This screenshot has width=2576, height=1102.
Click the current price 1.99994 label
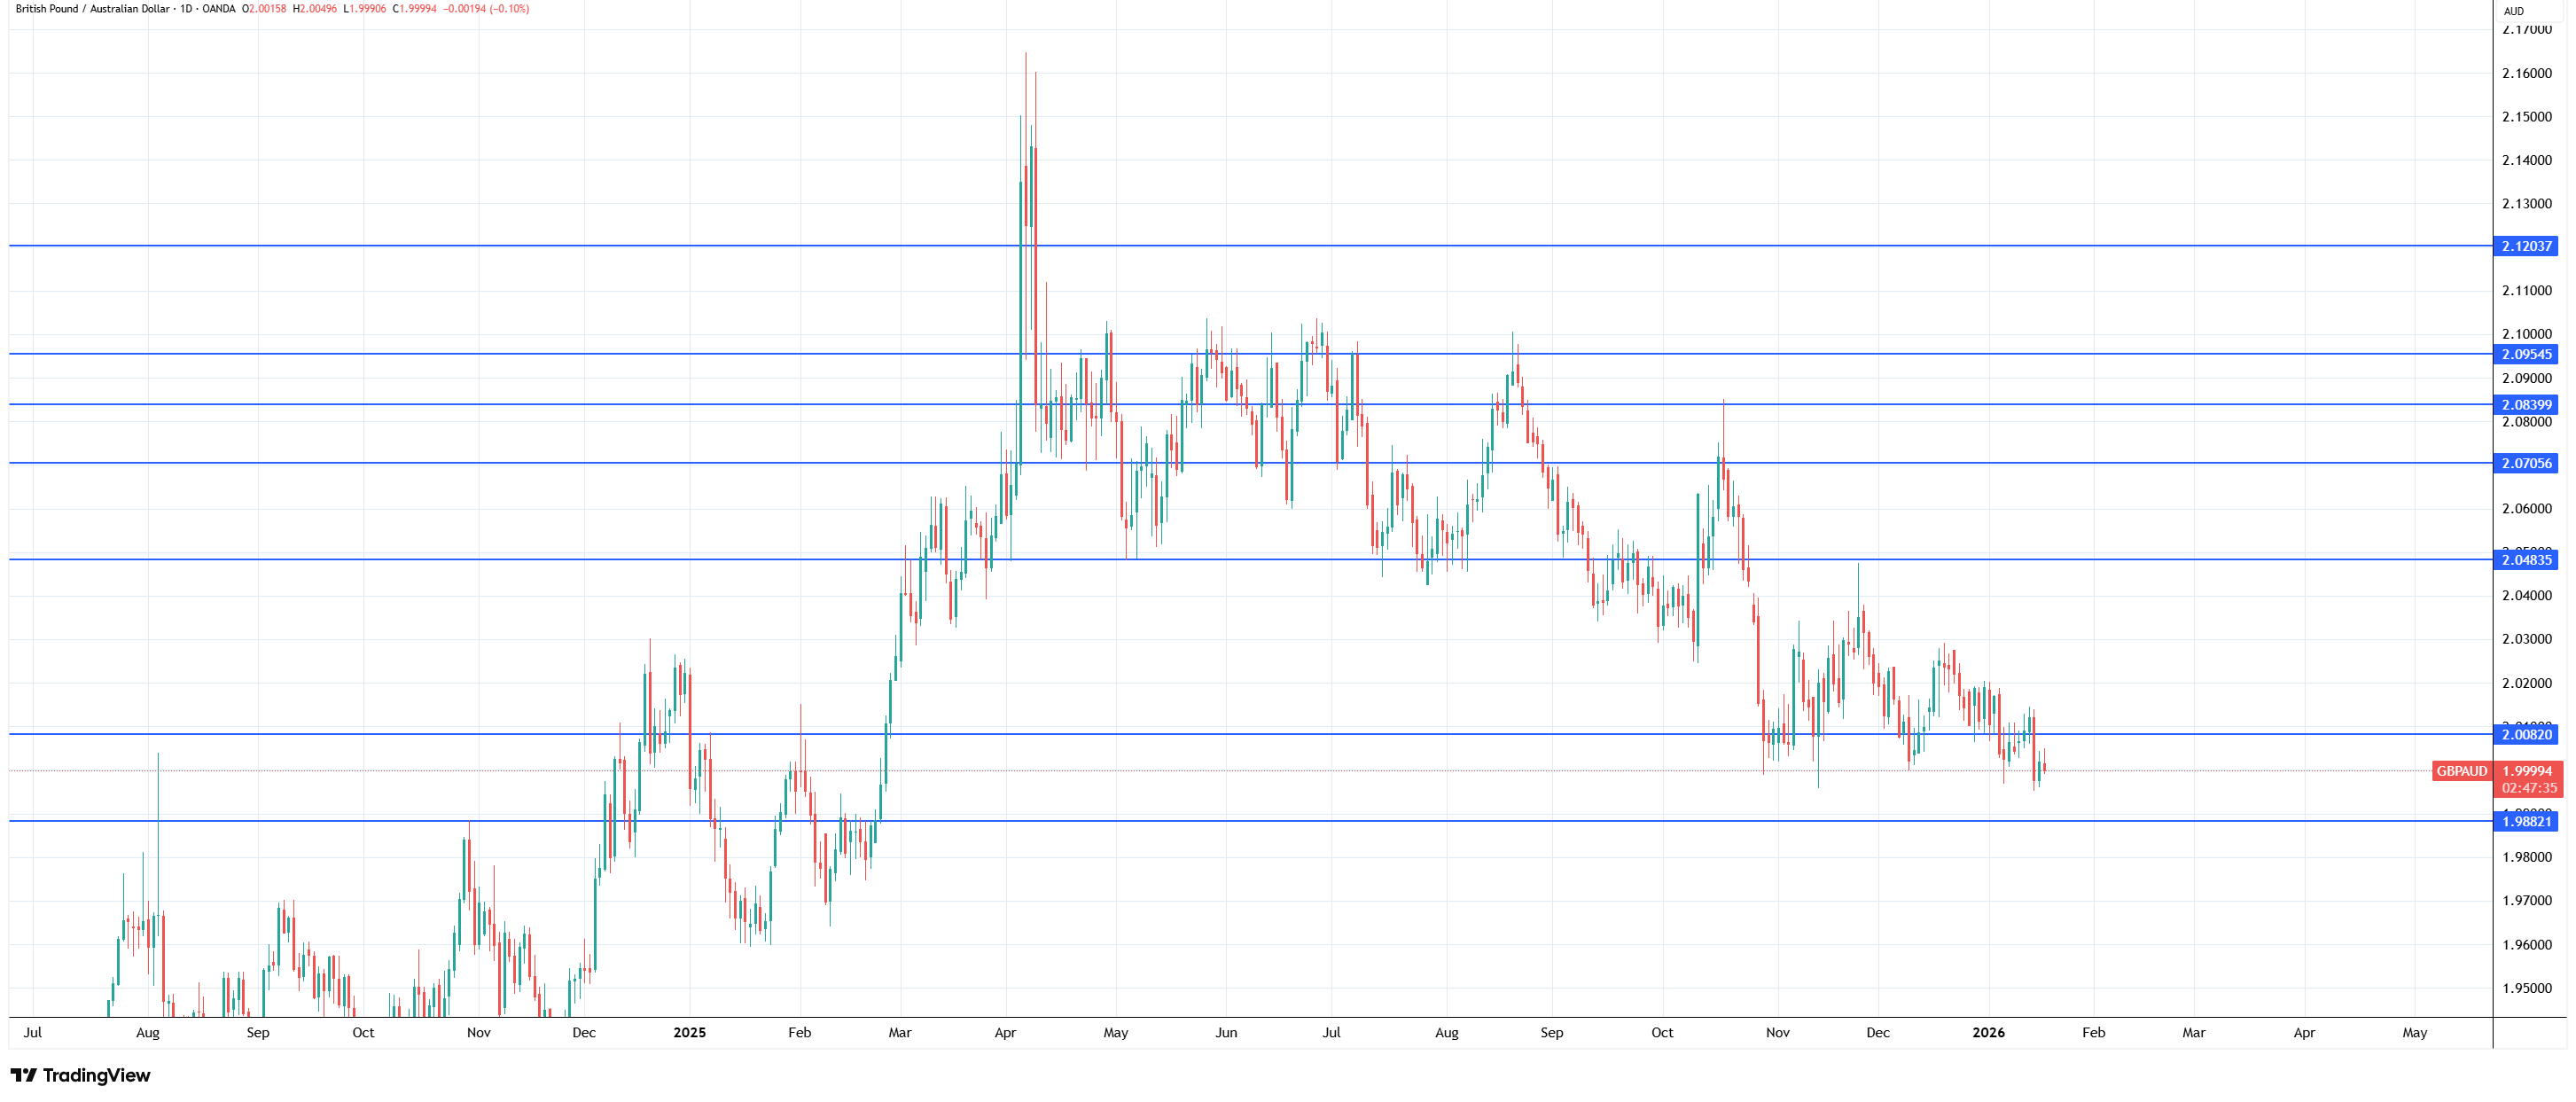tap(2526, 771)
